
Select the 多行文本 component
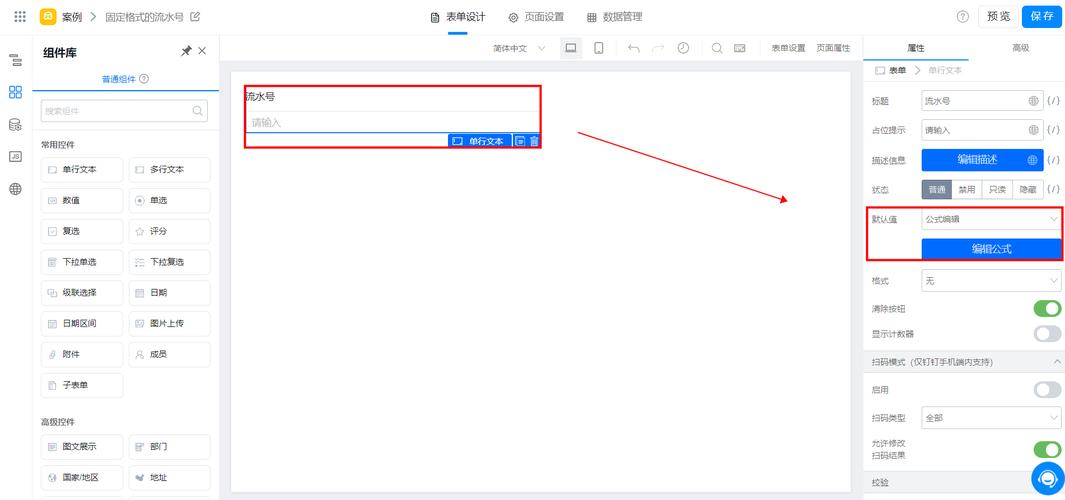170,170
